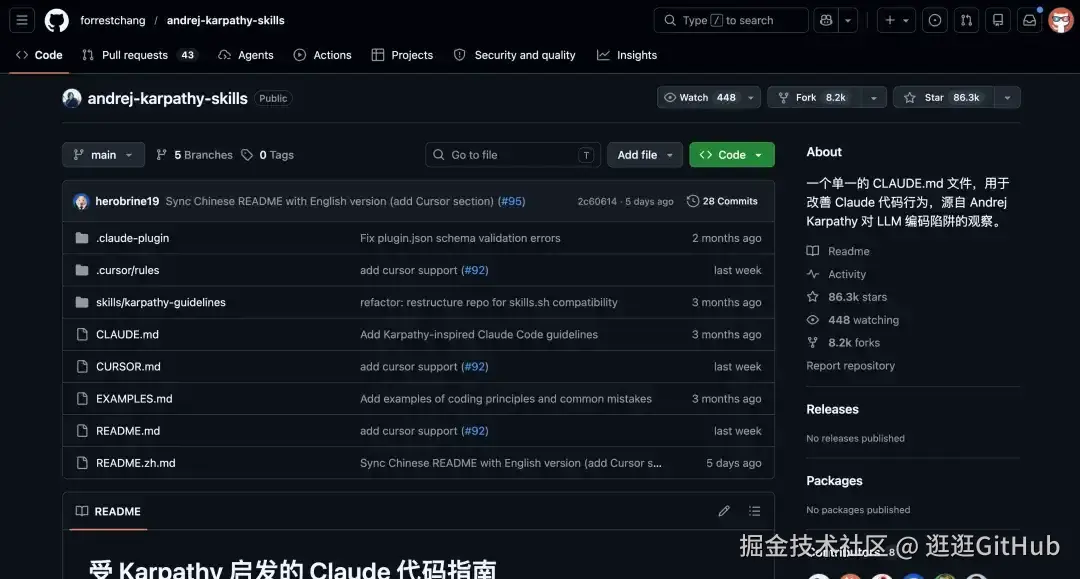
Task: Open the green Code dropdown button
Action: point(731,155)
